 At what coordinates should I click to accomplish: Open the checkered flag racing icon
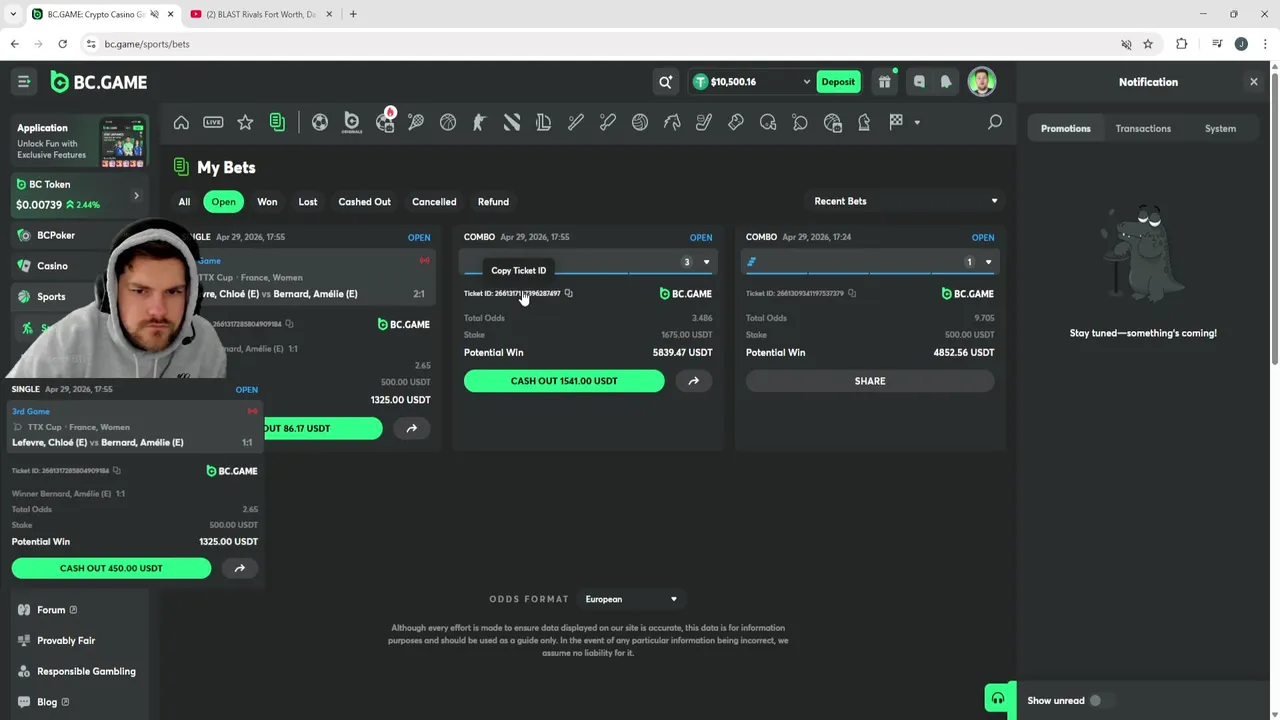(x=896, y=122)
